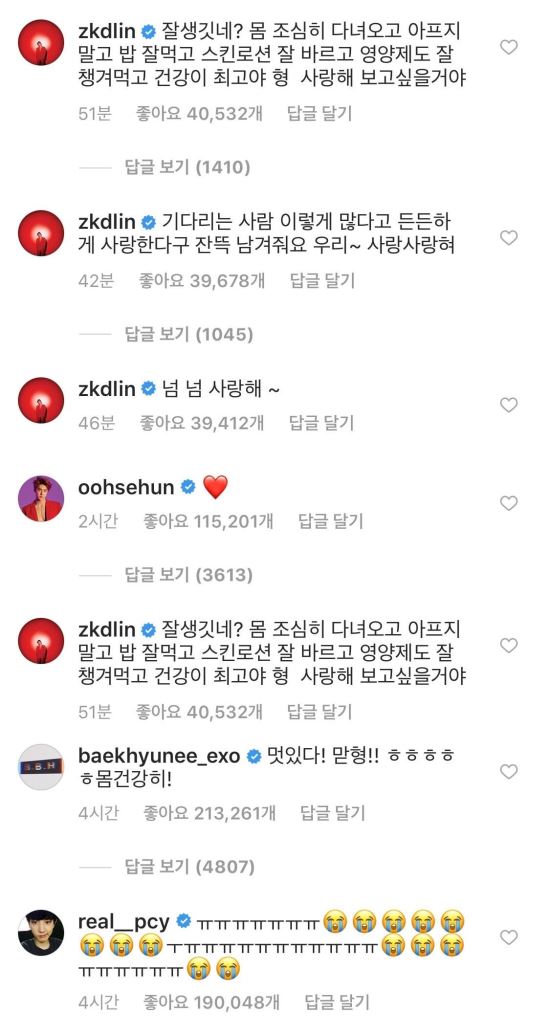Image resolution: width=550 pixels, height=1035 pixels.
Task: Open baekhyunee_exo's avatar
Action: pyautogui.click(x=41, y=766)
